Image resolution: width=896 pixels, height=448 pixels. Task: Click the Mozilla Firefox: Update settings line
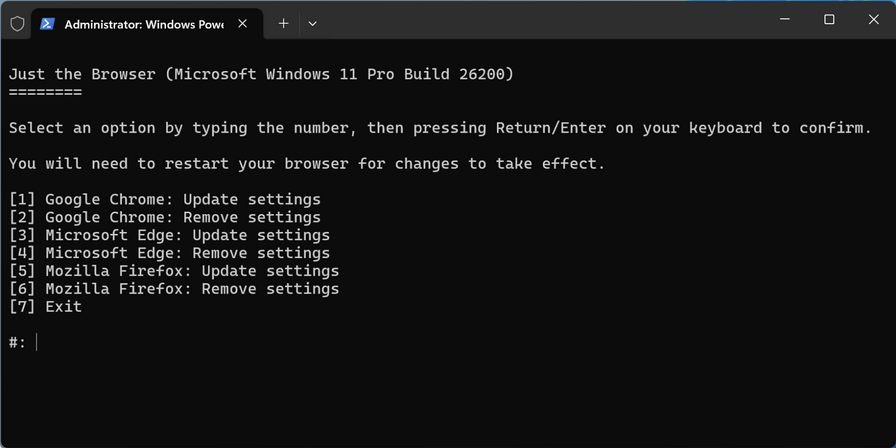coord(174,272)
